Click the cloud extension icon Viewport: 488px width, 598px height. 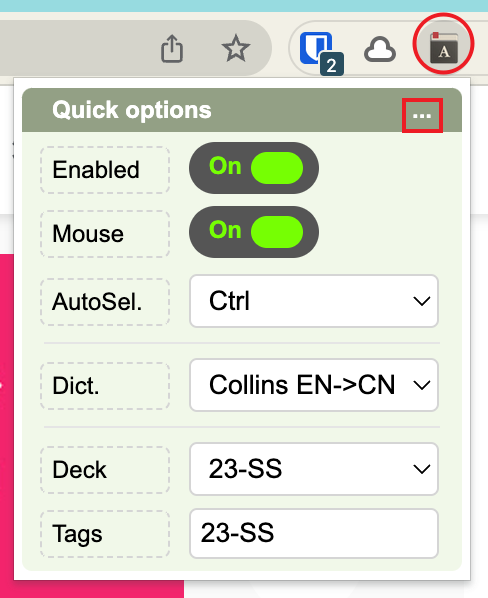pyautogui.click(x=380, y=50)
